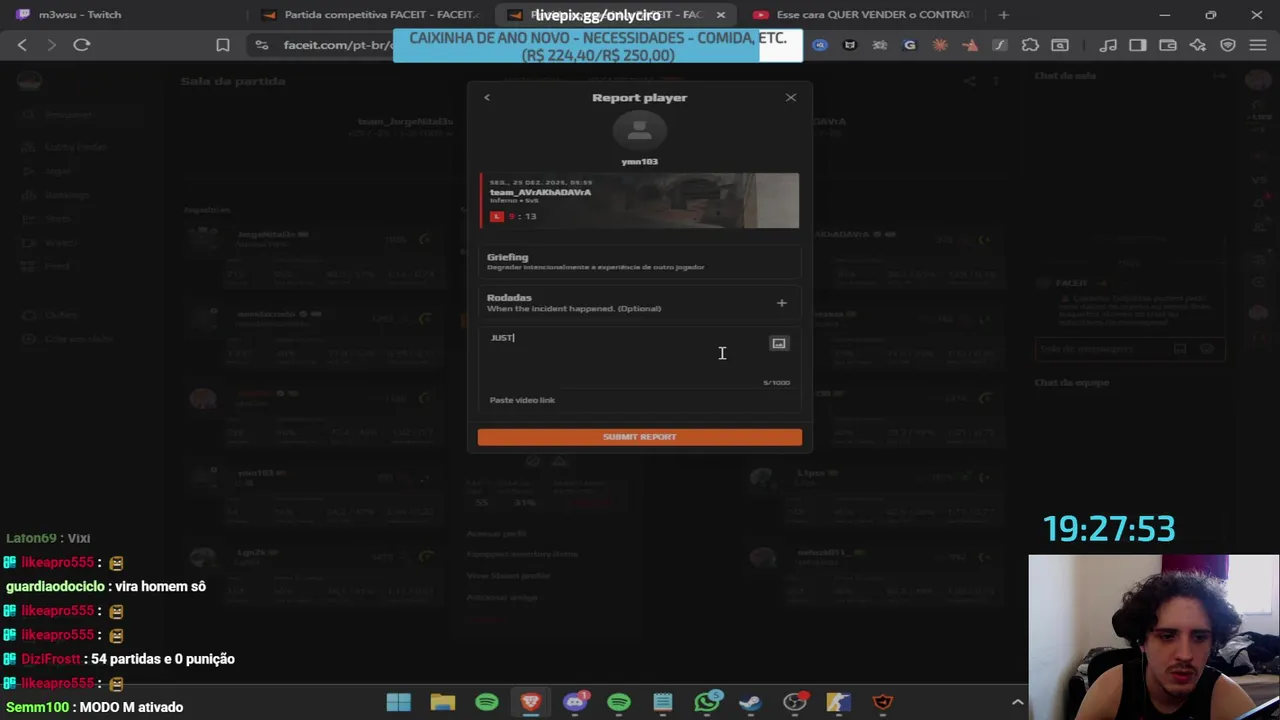This screenshot has width=1280, height=720.
Task: Open the site settings icon beside the URL
Action: click(262, 45)
